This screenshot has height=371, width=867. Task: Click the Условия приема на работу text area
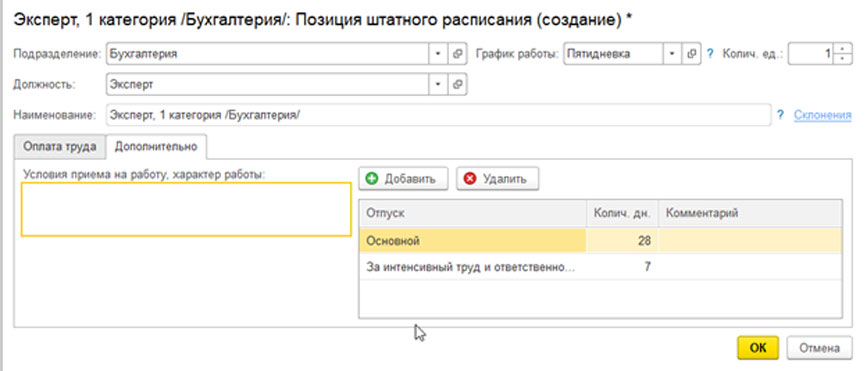186,210
